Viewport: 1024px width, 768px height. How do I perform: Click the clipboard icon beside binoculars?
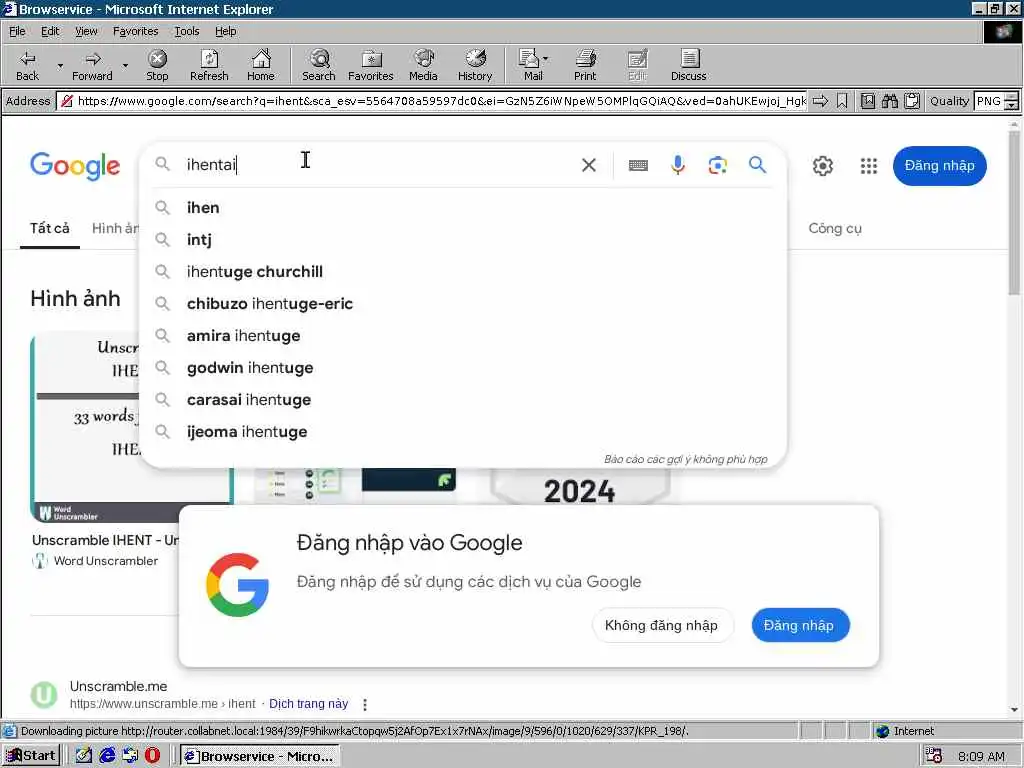point(912,101)
